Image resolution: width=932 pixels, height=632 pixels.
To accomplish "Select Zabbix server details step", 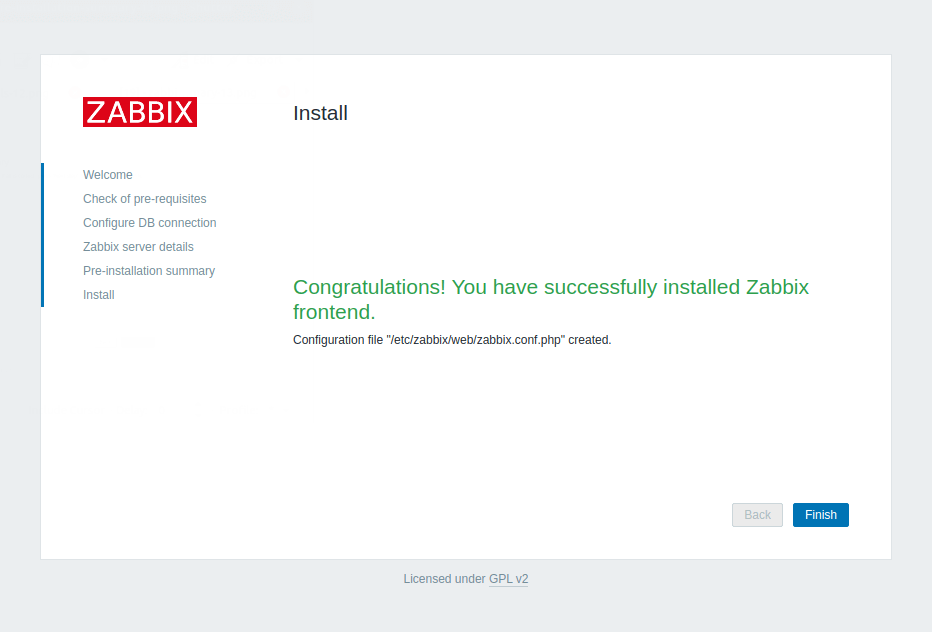I will (138, 247).
